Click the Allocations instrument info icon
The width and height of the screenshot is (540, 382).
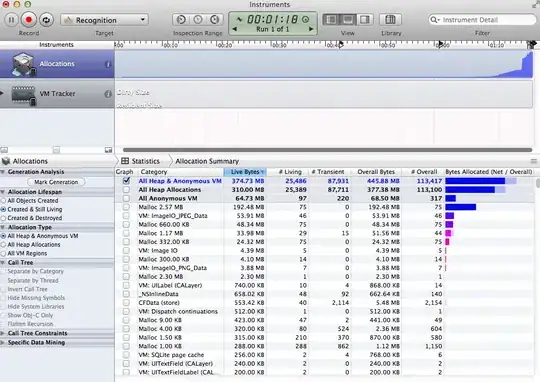(108, 64)
